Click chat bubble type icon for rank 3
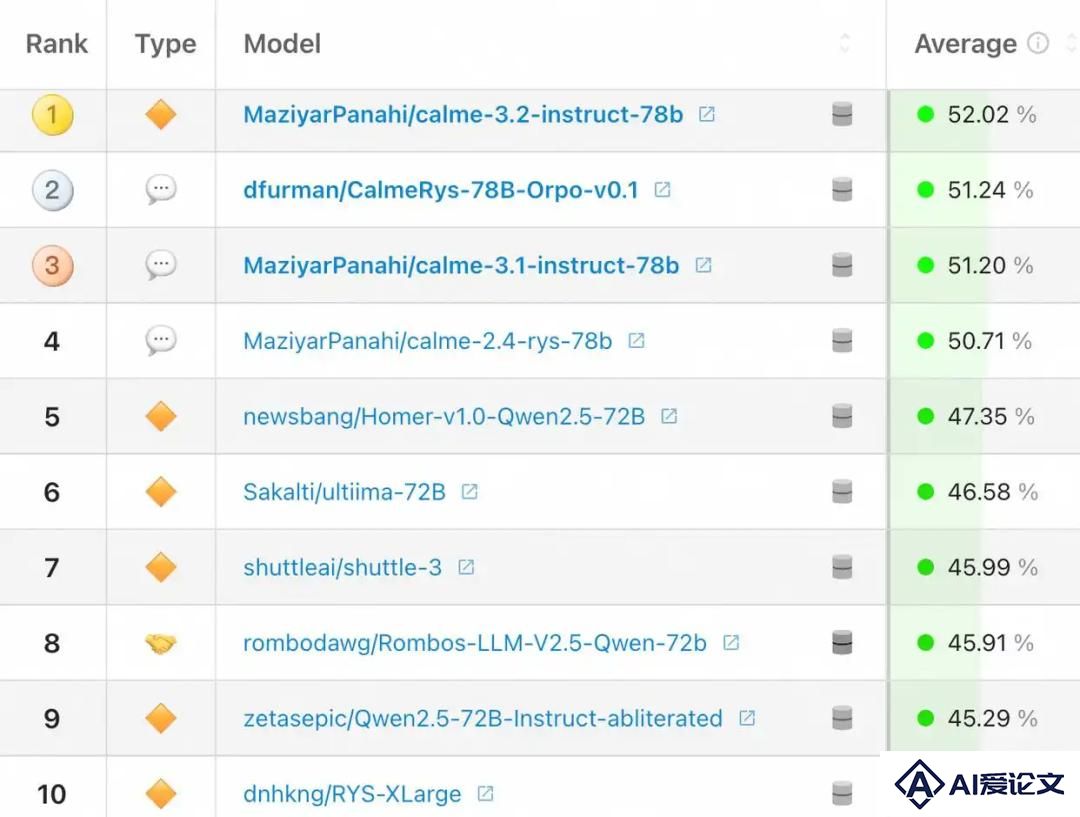Image resolution: width=1080 pixels, height=817 pixels. 161,265
